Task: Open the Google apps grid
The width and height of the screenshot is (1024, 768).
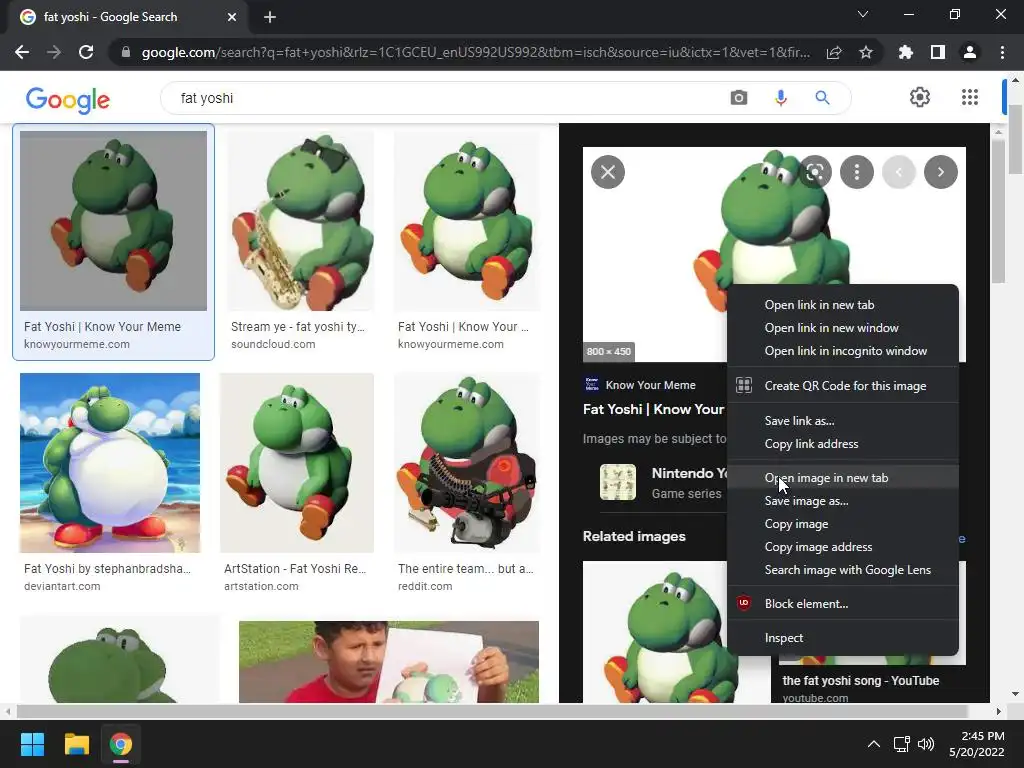Action: 970,97
